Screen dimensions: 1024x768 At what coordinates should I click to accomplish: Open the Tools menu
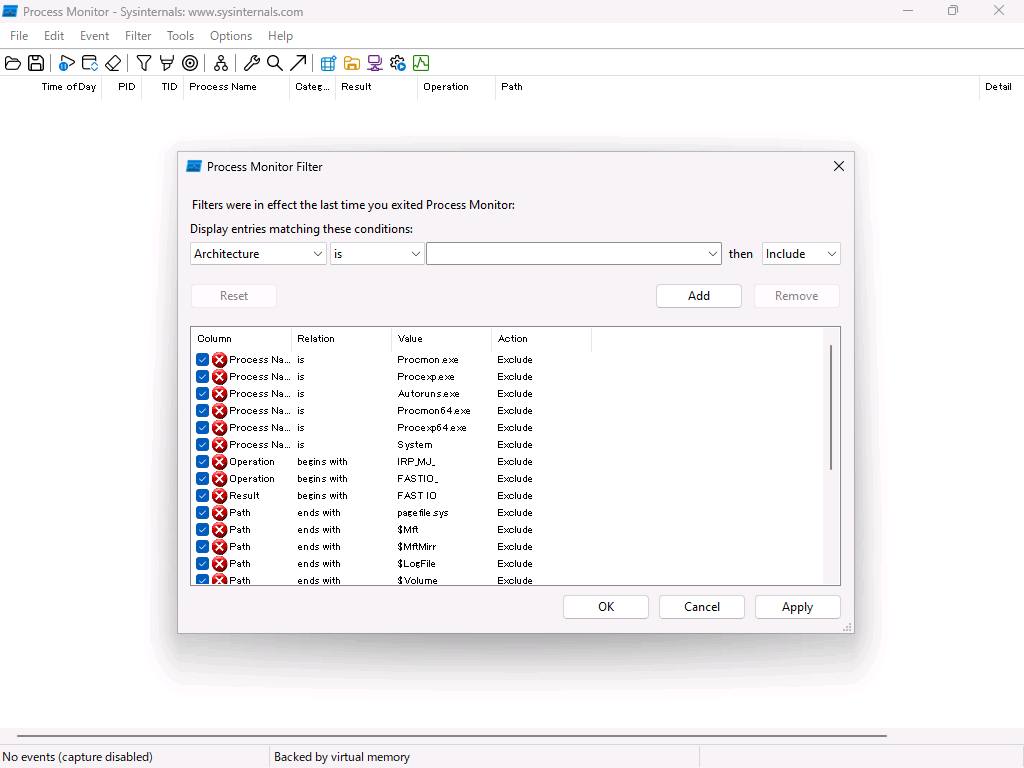[180, 35]
